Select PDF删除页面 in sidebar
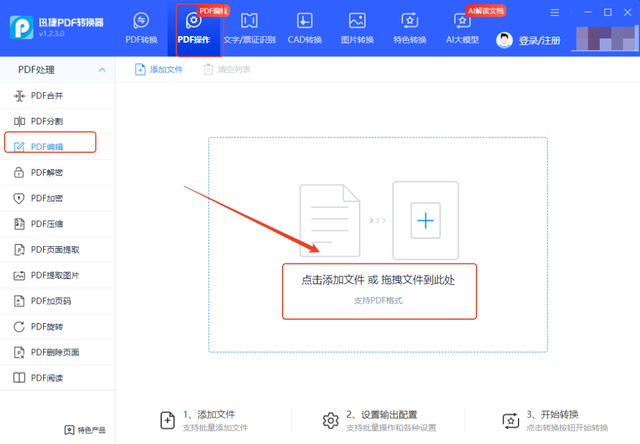 [x=58, y=352]
